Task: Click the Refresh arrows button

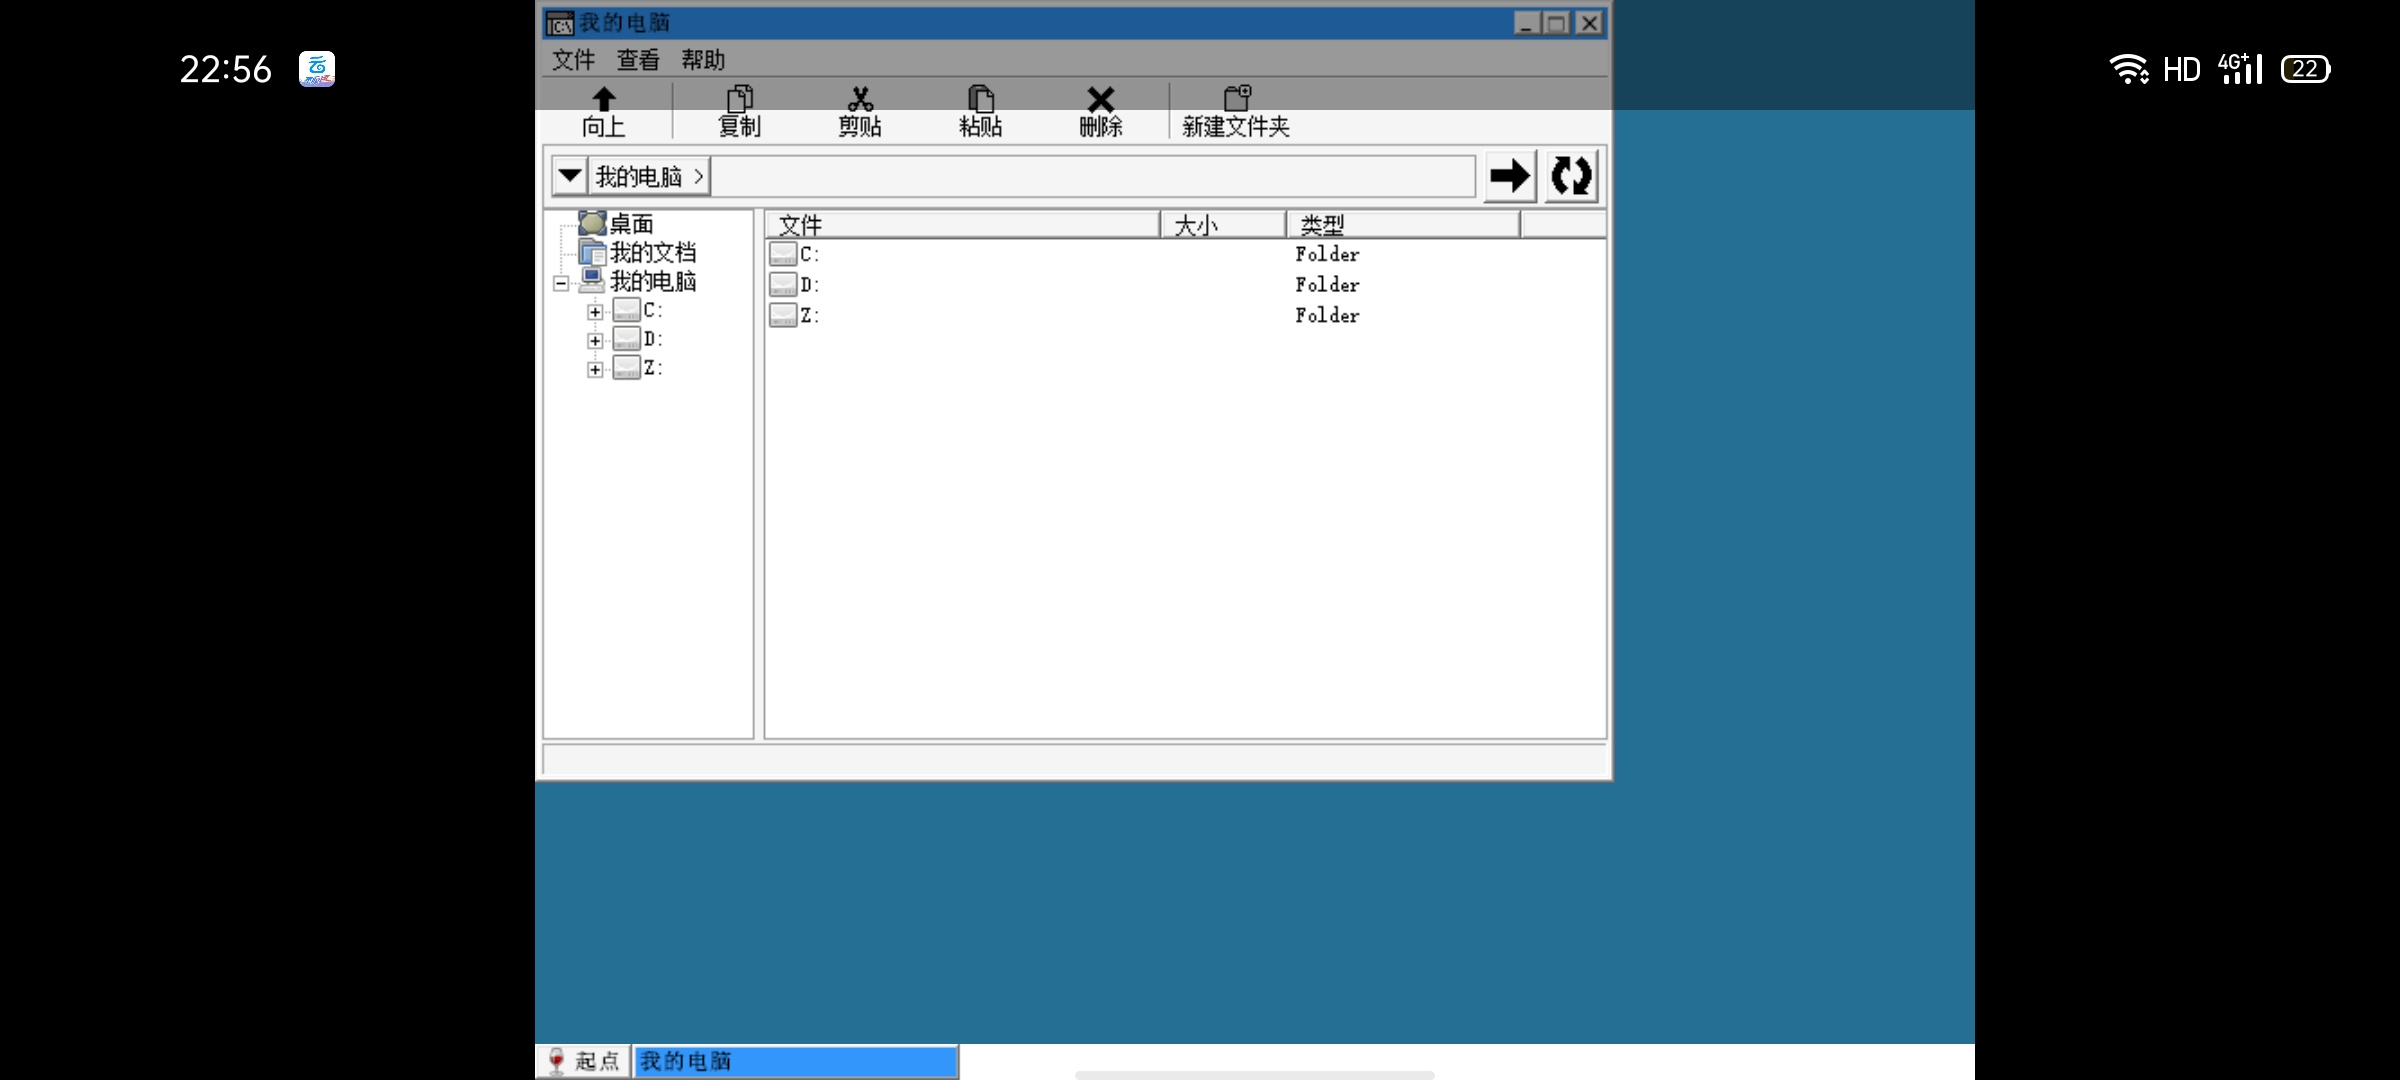Action: 1571,176
